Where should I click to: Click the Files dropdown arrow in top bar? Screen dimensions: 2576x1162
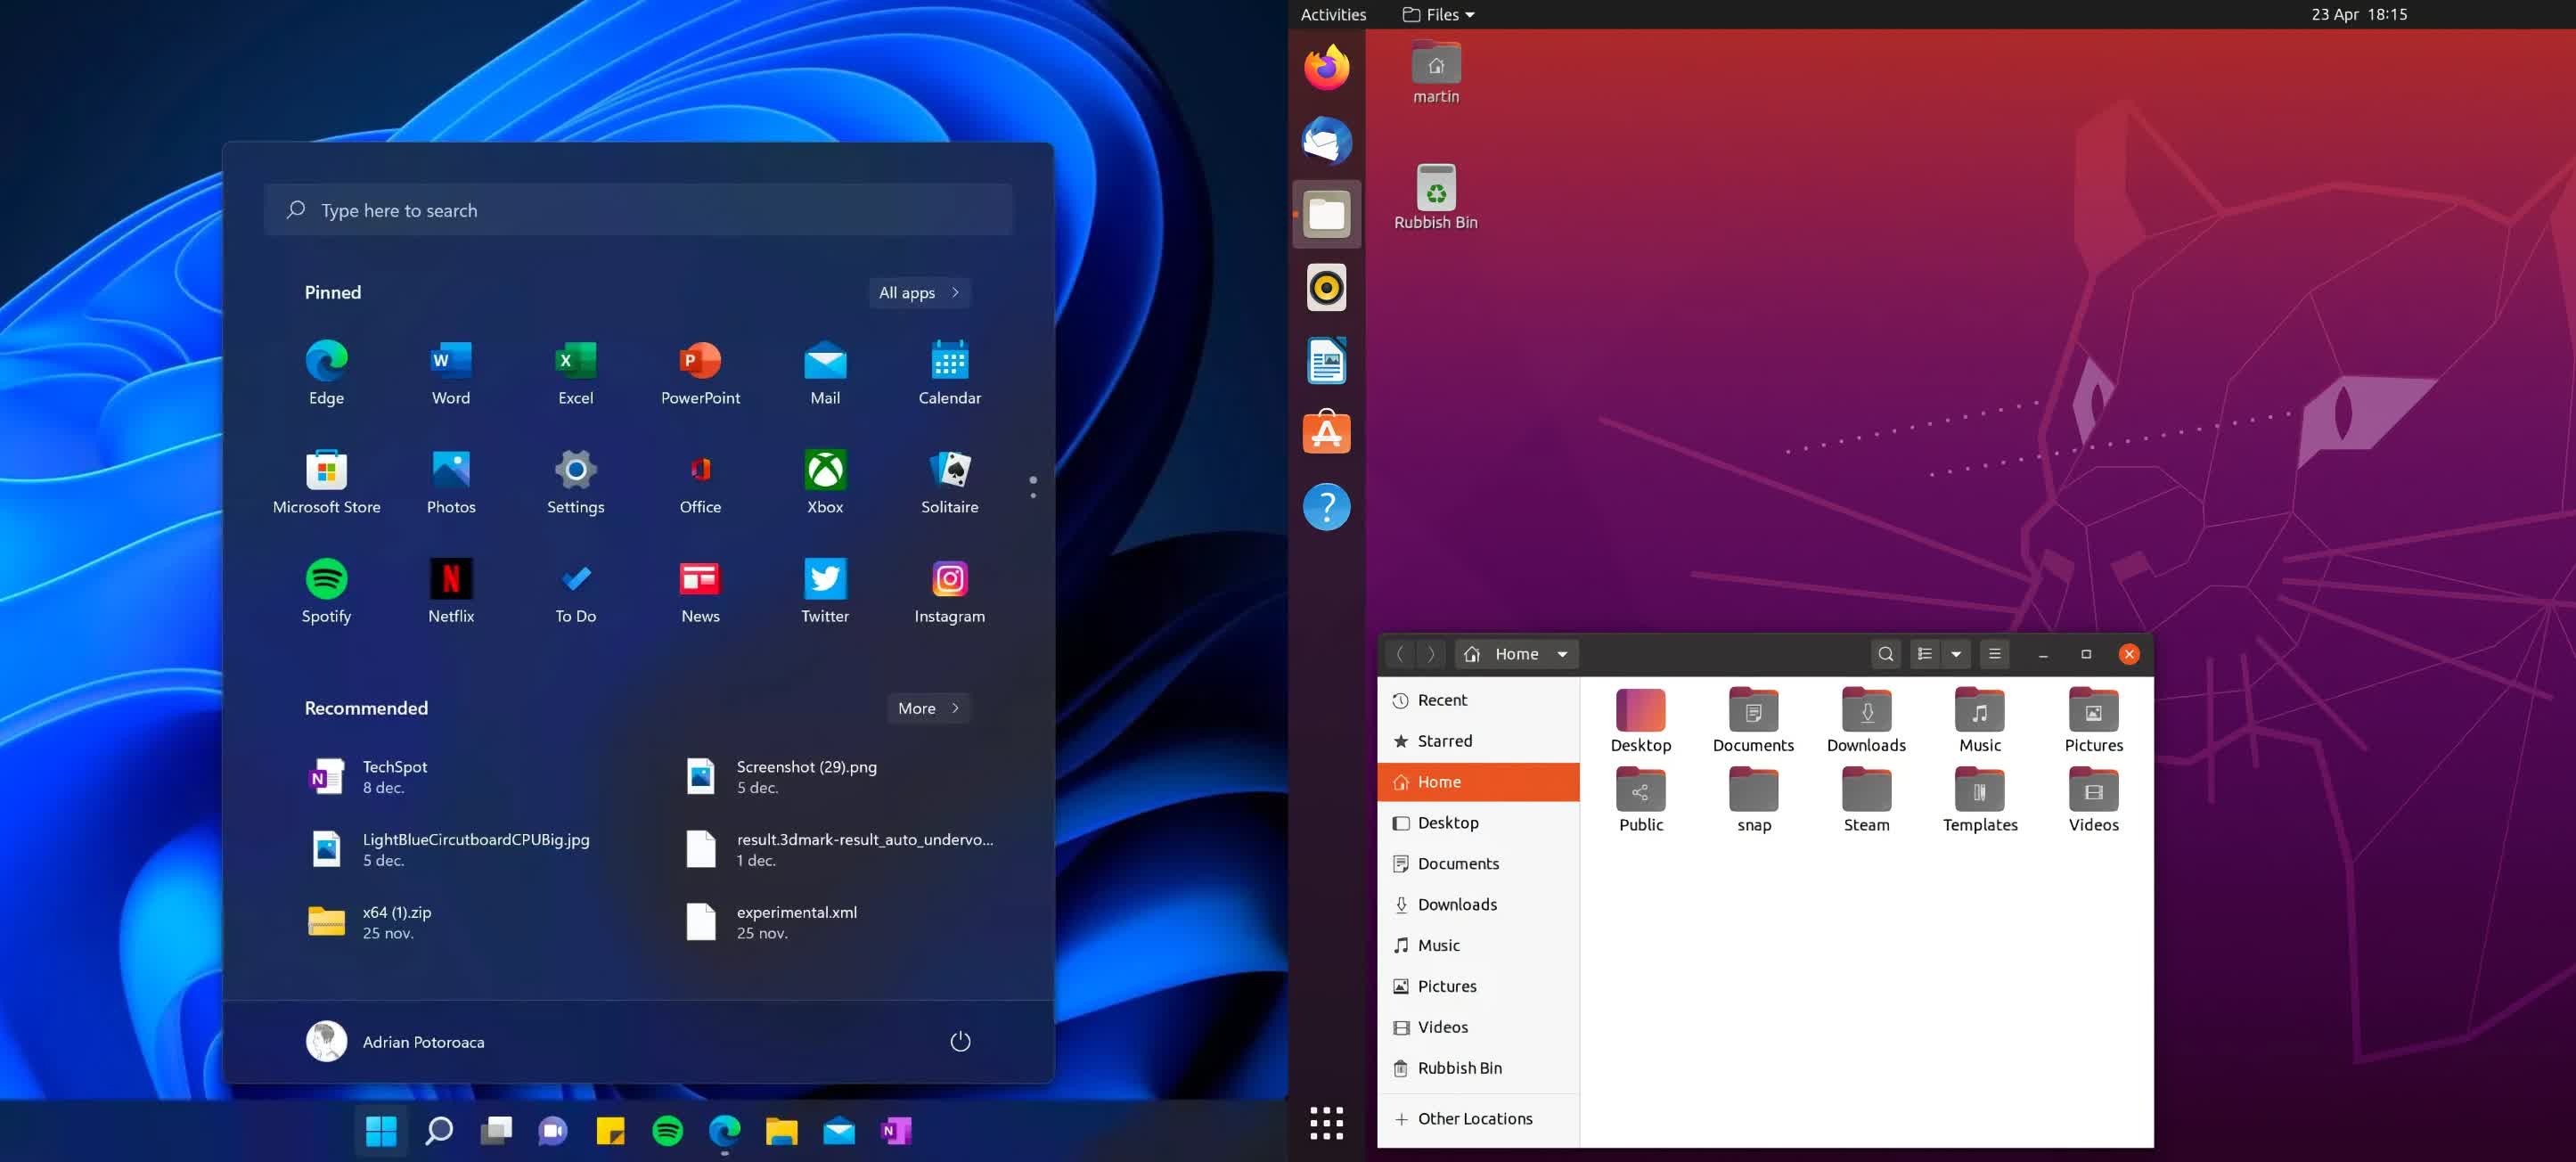tap(1468, 13)
